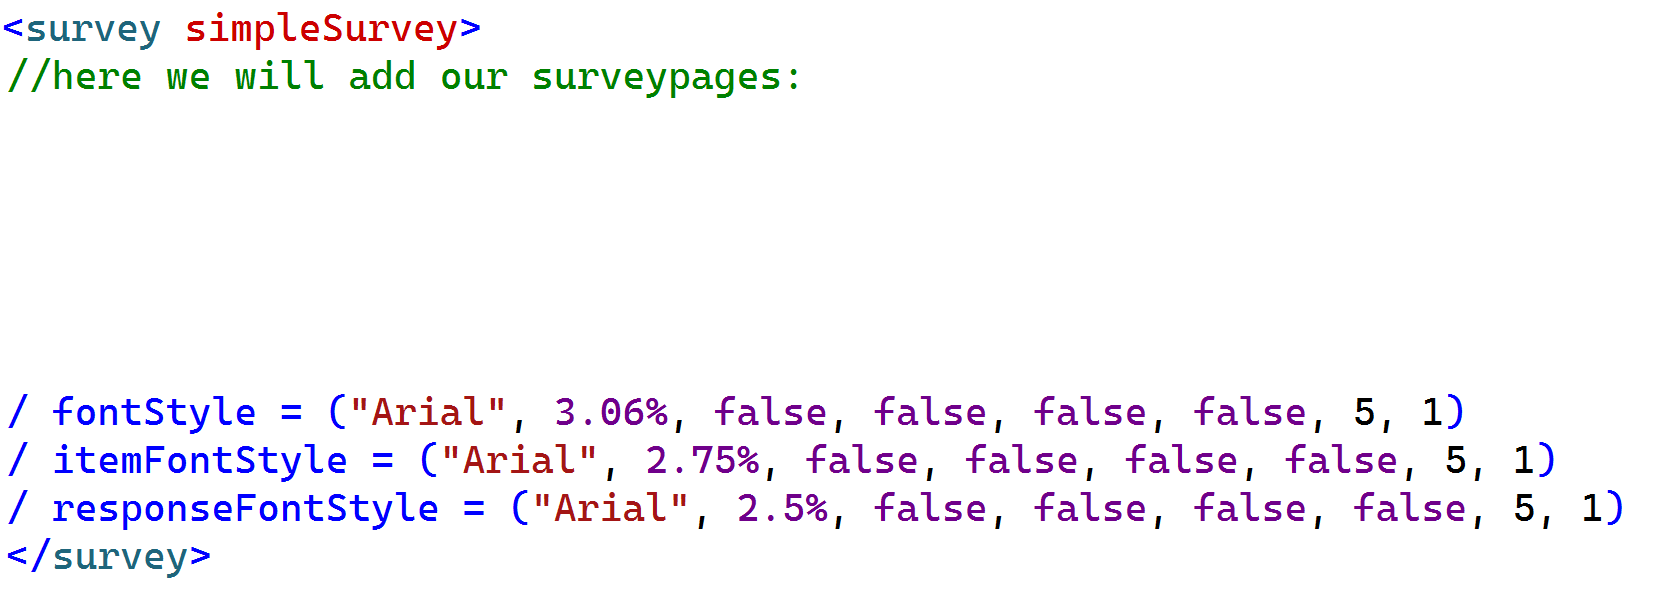
Task: Click the opening survey tag keyword
Action: 93,29
